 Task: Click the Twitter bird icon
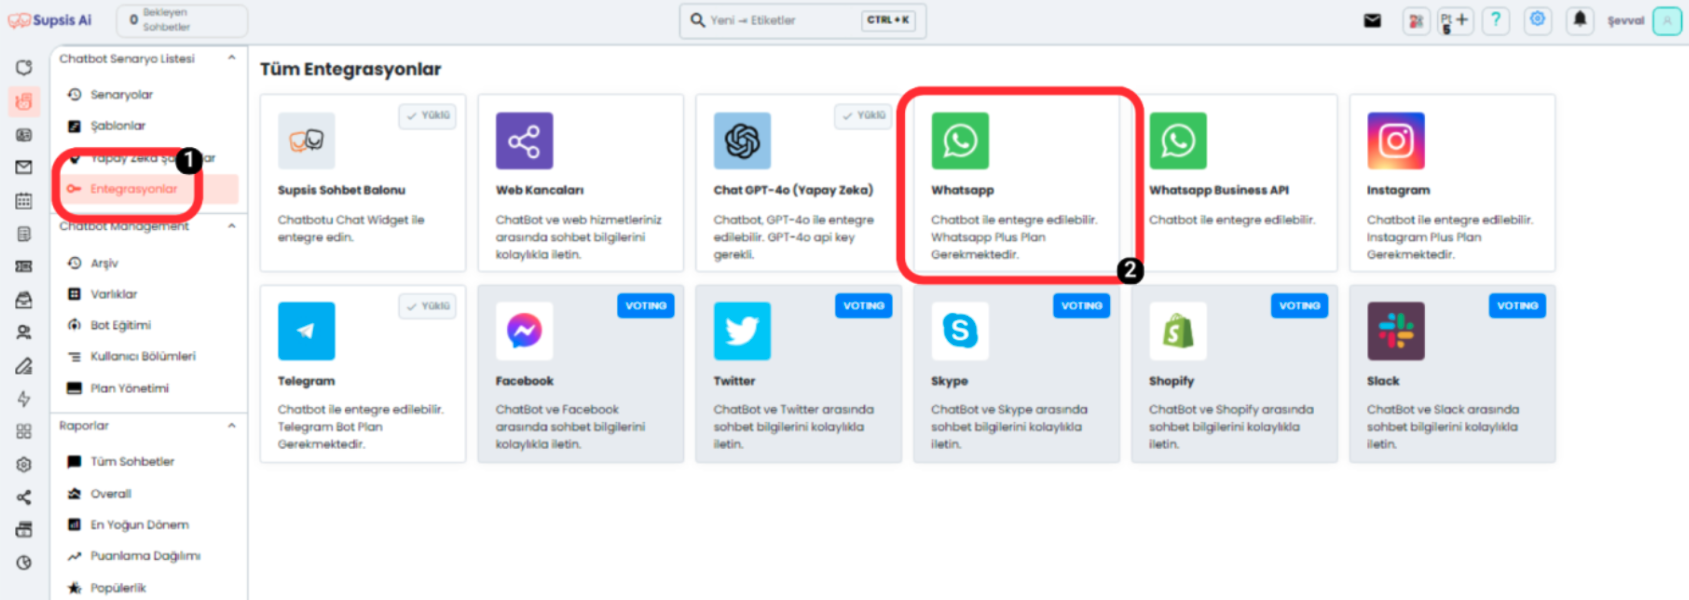(x=742, y=331)
